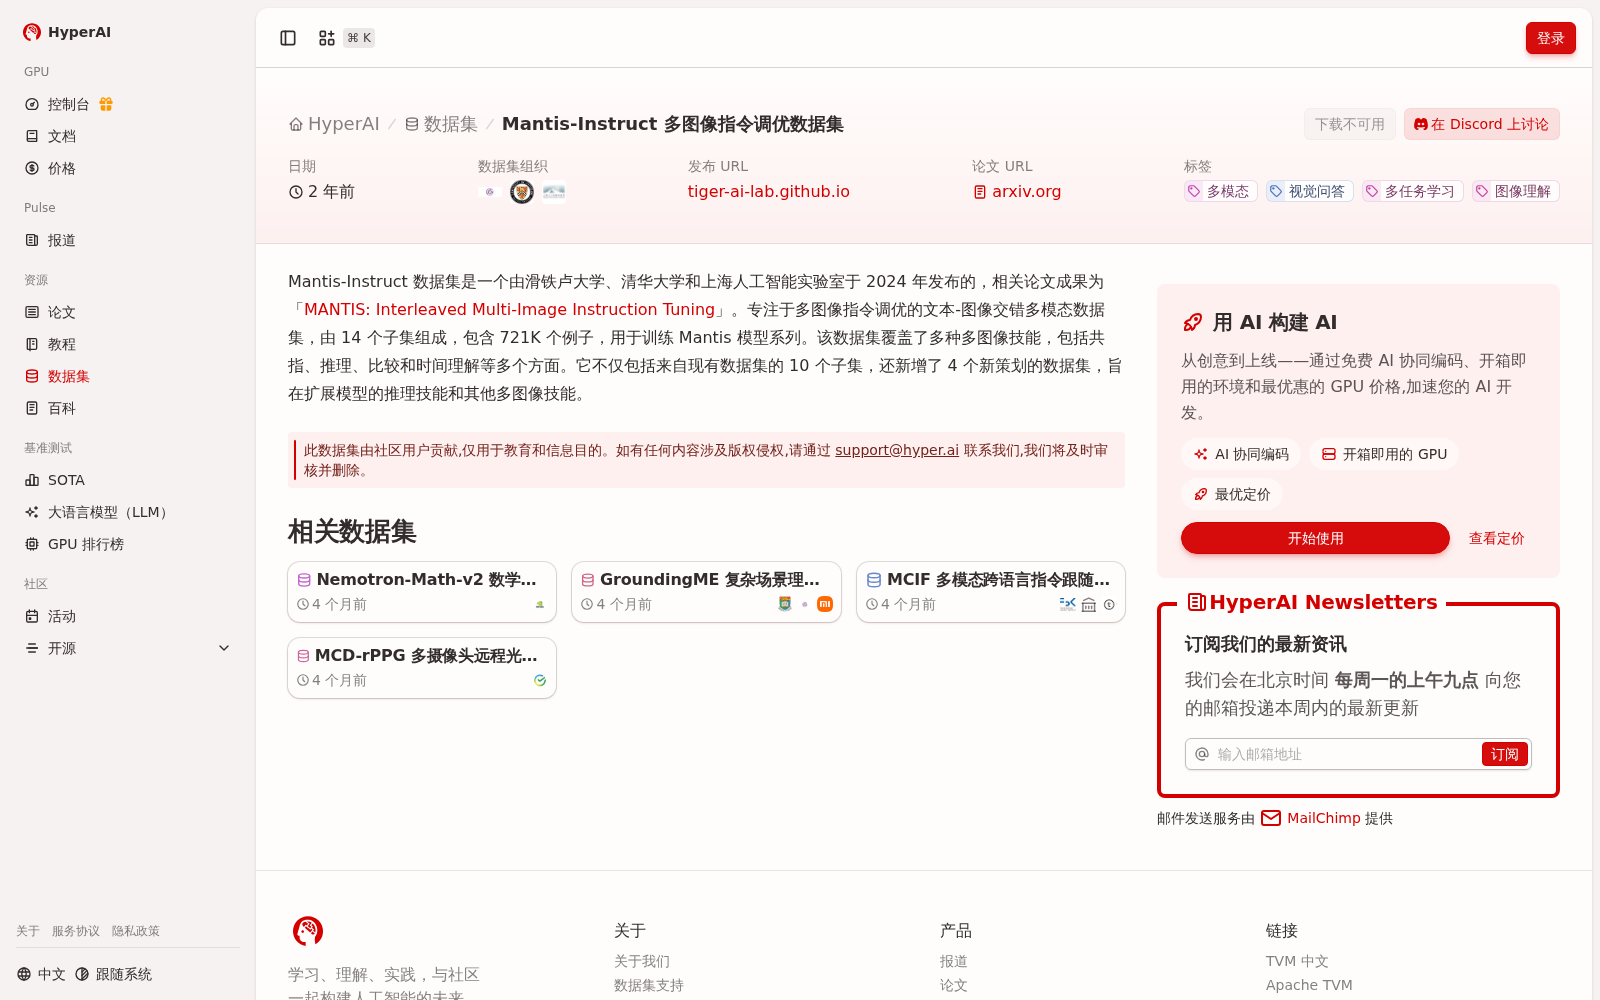The height and width of the screenshot is (1000, 1600).
Task: Select the 多任务学习 tag
Action: [1412, 191]
